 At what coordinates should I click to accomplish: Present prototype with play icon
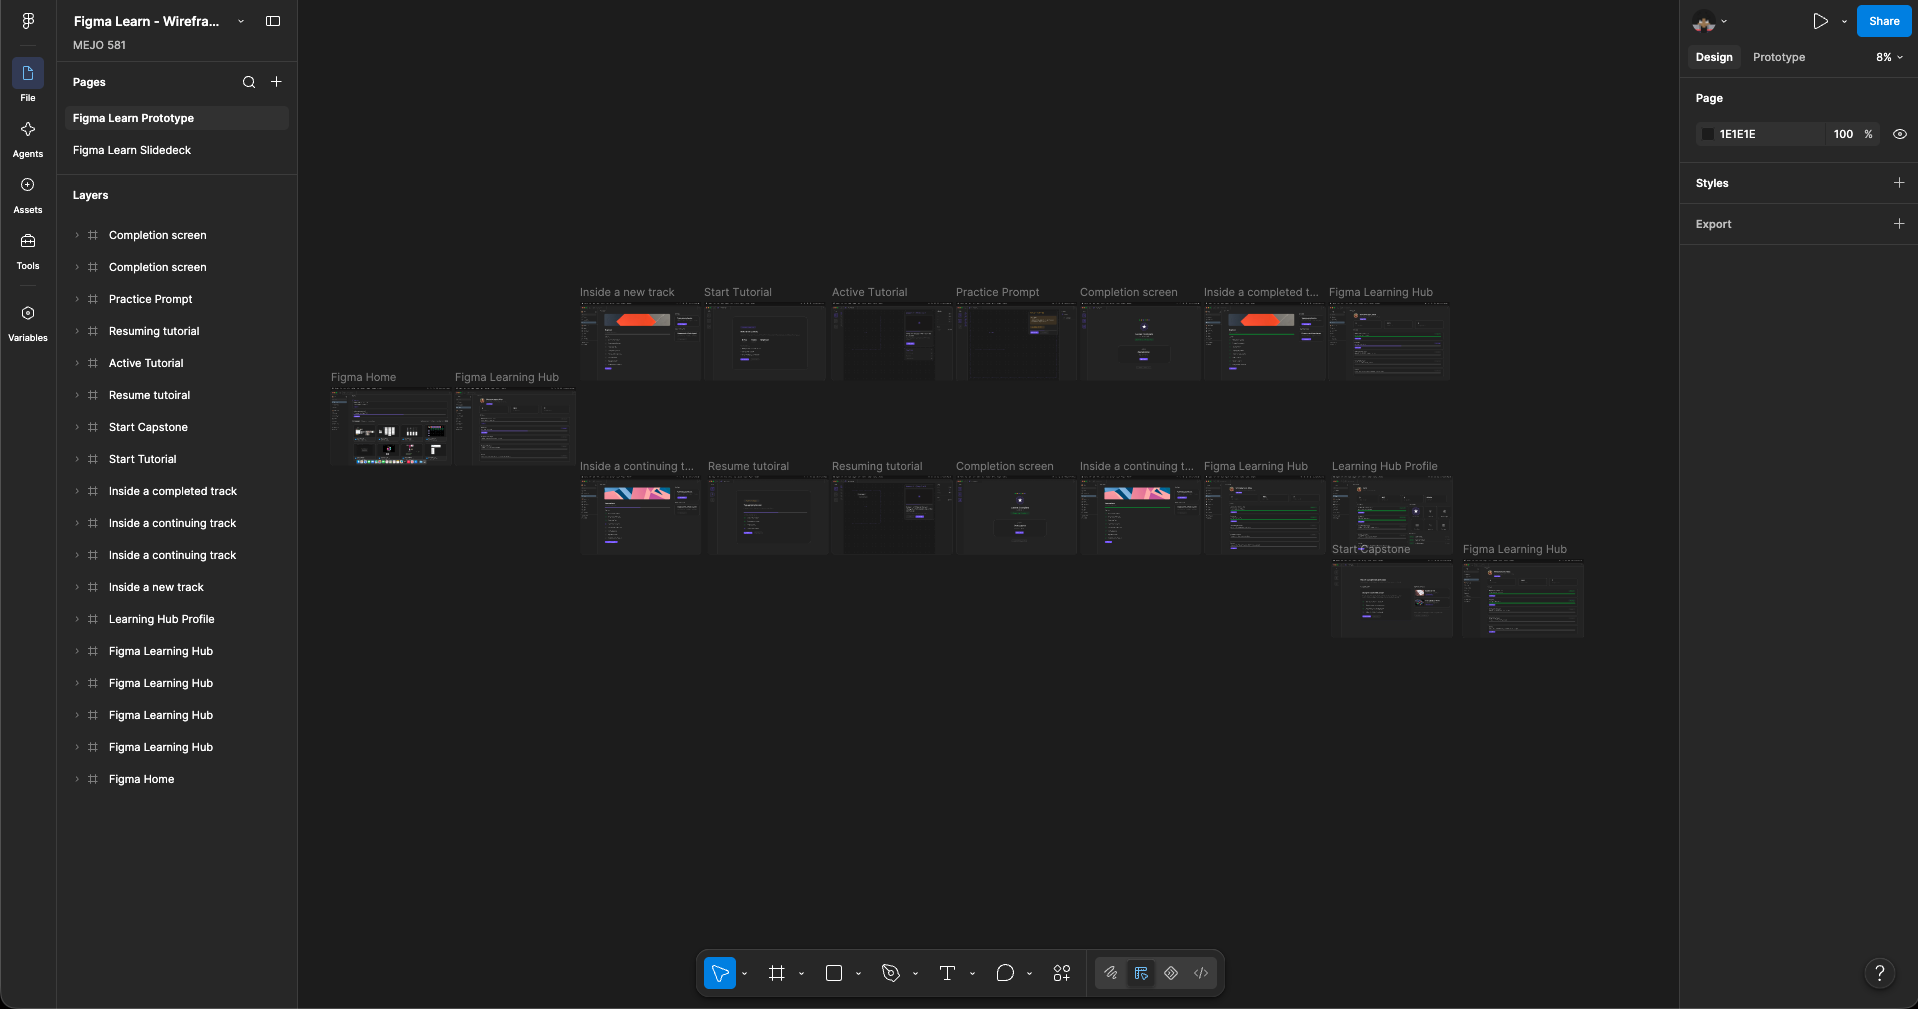click(1820, 21)
